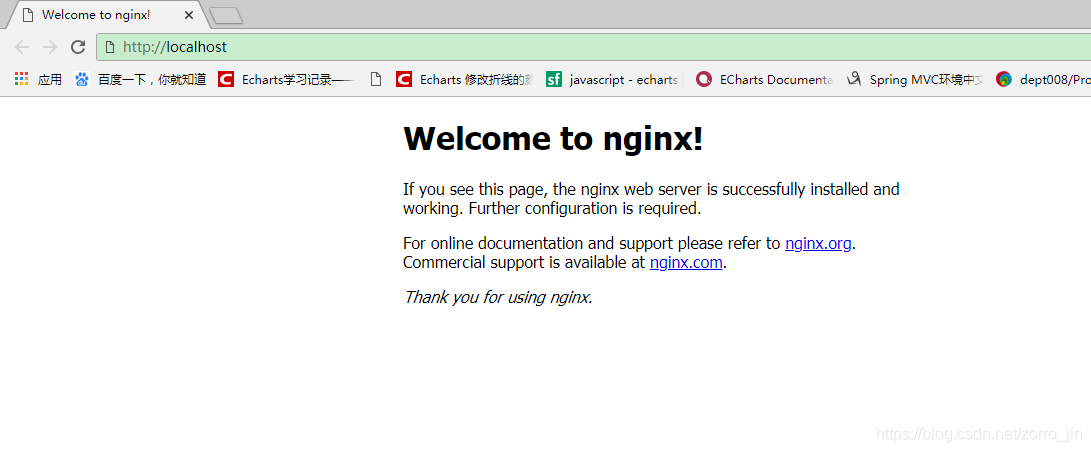Click the page info icon in address bar

[x=109, y=47]
